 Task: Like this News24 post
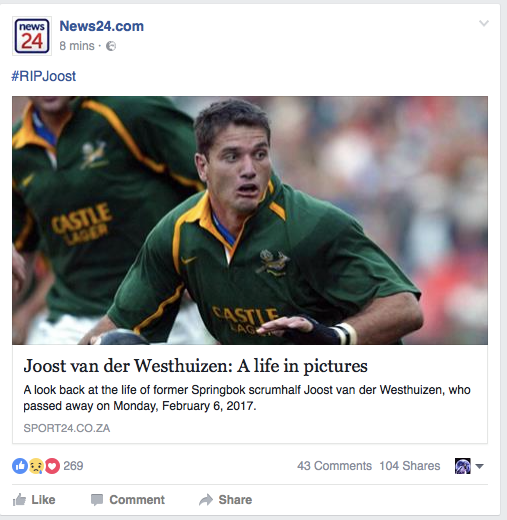click(34, 500)
